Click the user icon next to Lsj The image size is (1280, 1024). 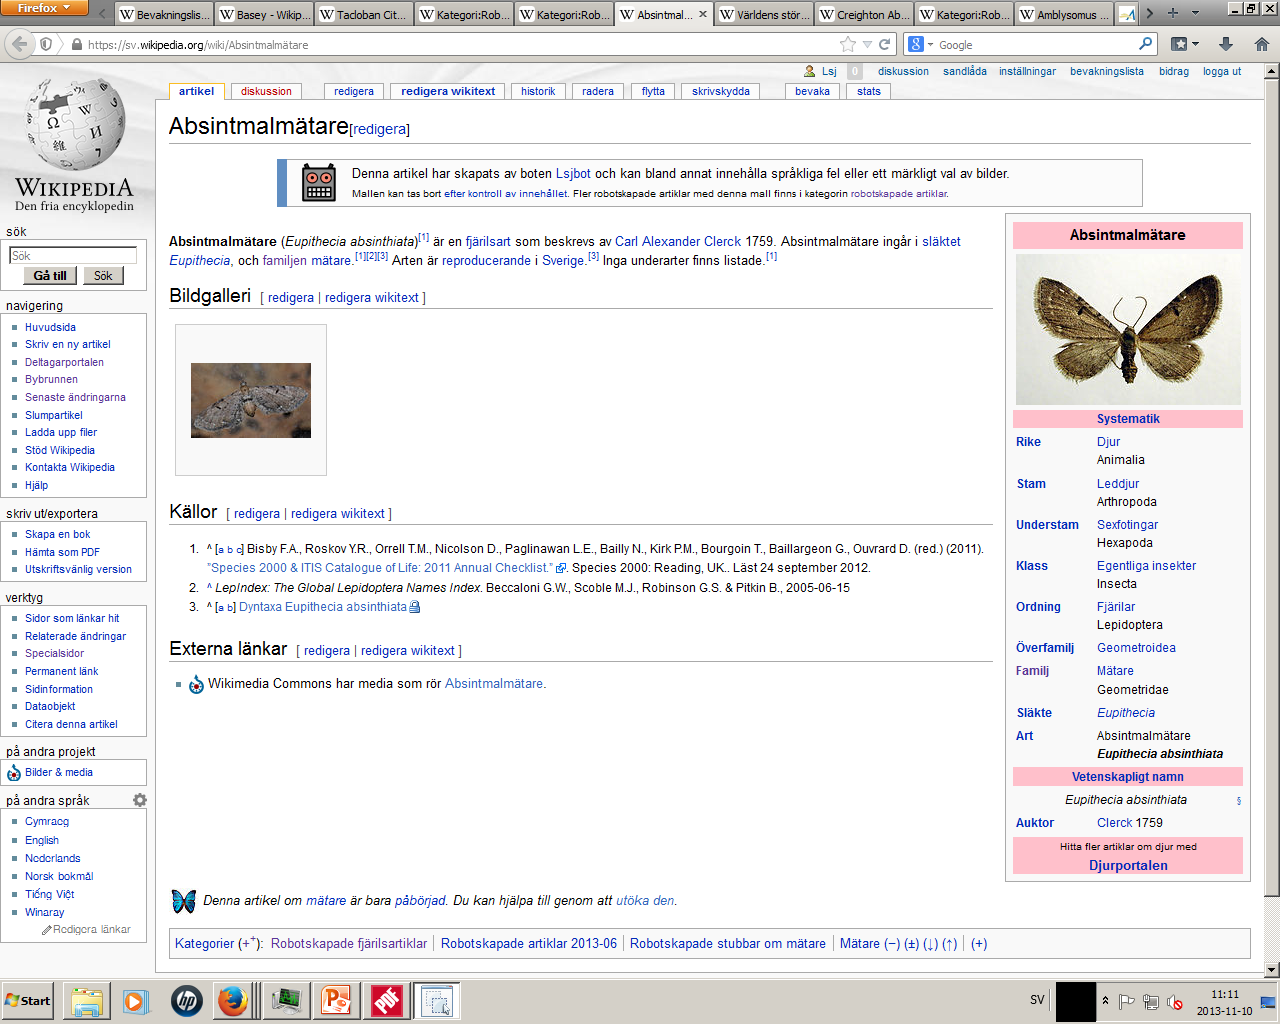pos(810,71)
